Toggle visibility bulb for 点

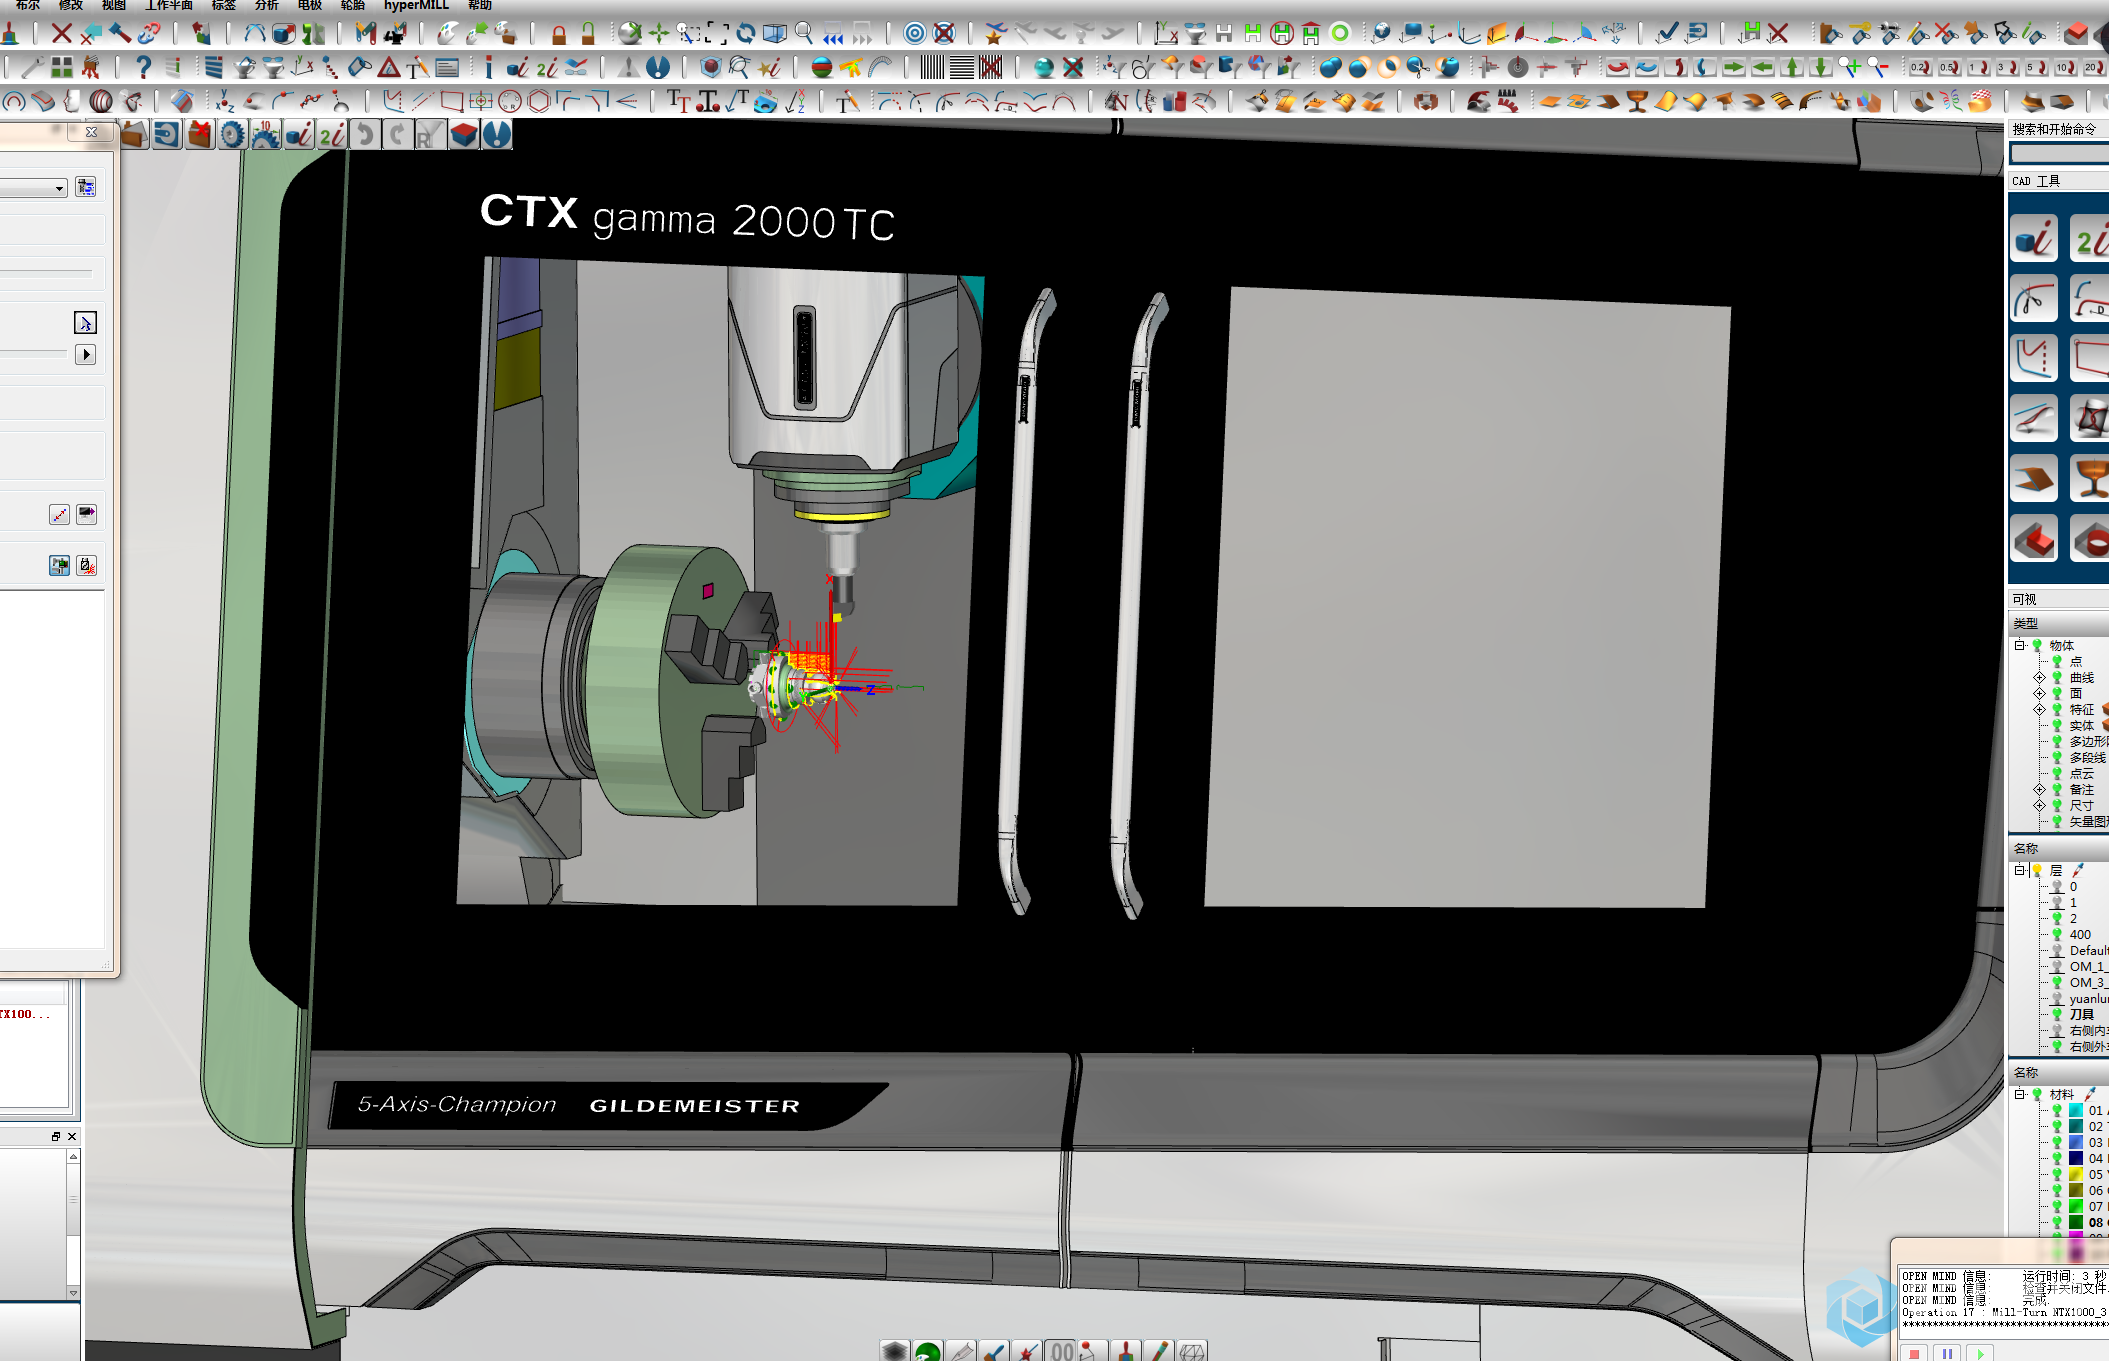pyautogui.click(x=2057, y=661)
